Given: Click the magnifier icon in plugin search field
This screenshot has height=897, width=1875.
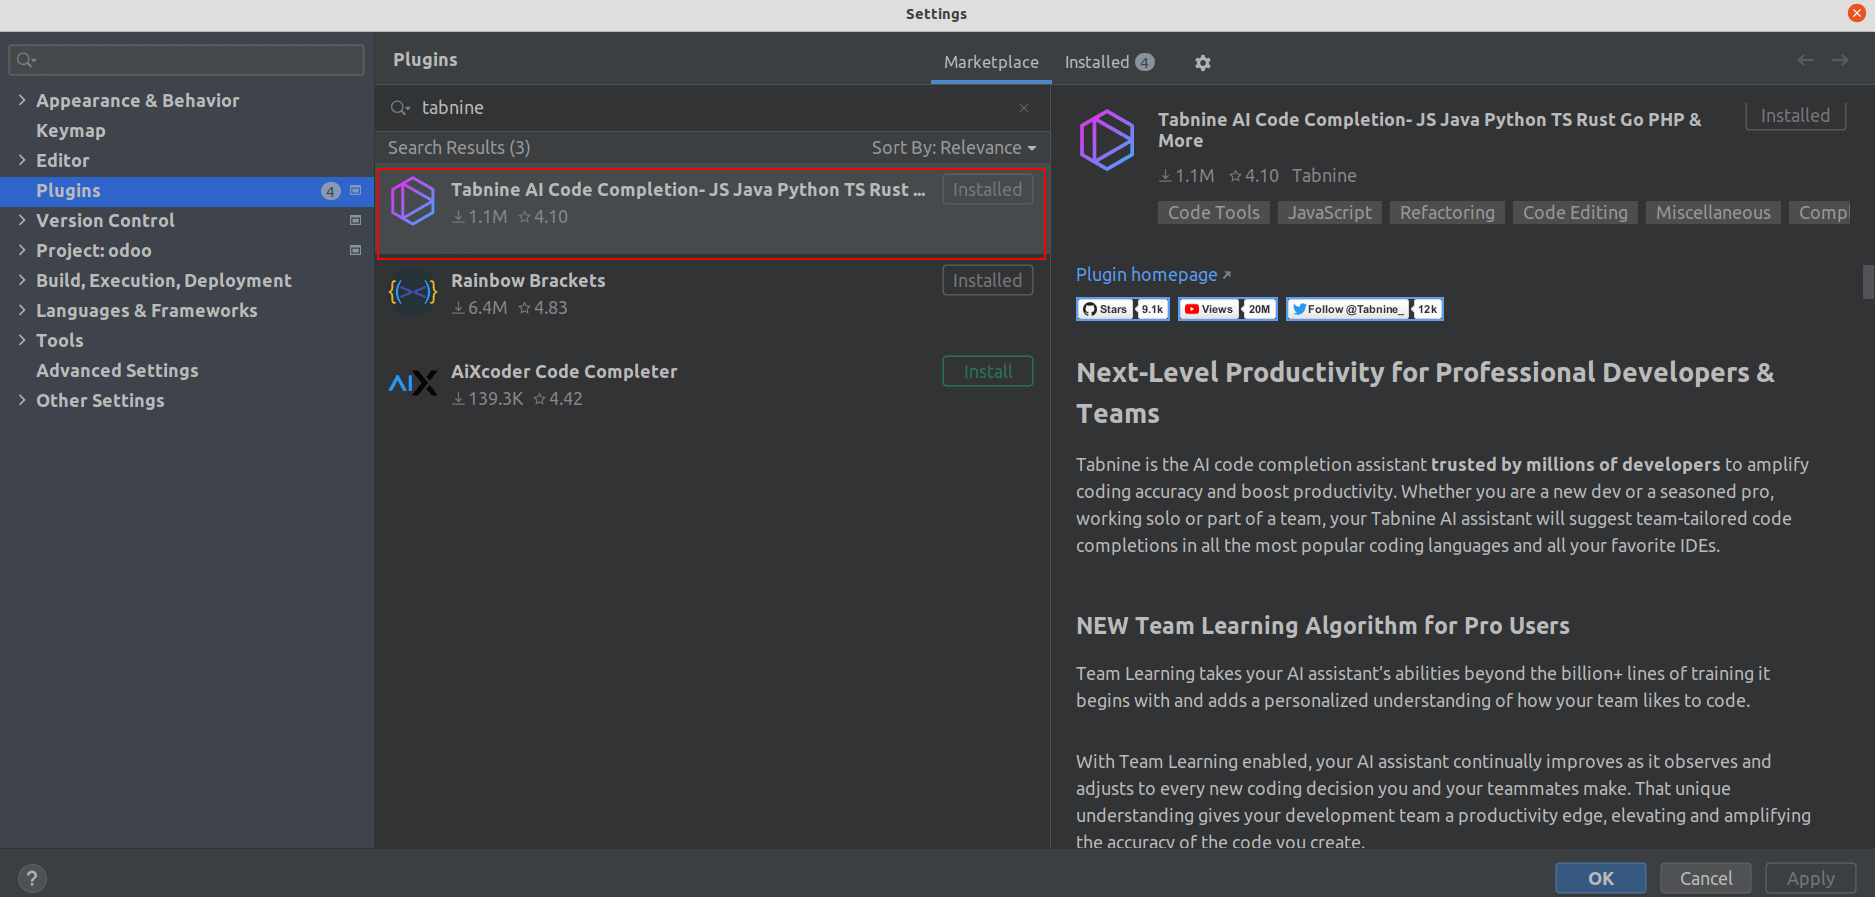Looking at the screenshot, I should point(400,108).
